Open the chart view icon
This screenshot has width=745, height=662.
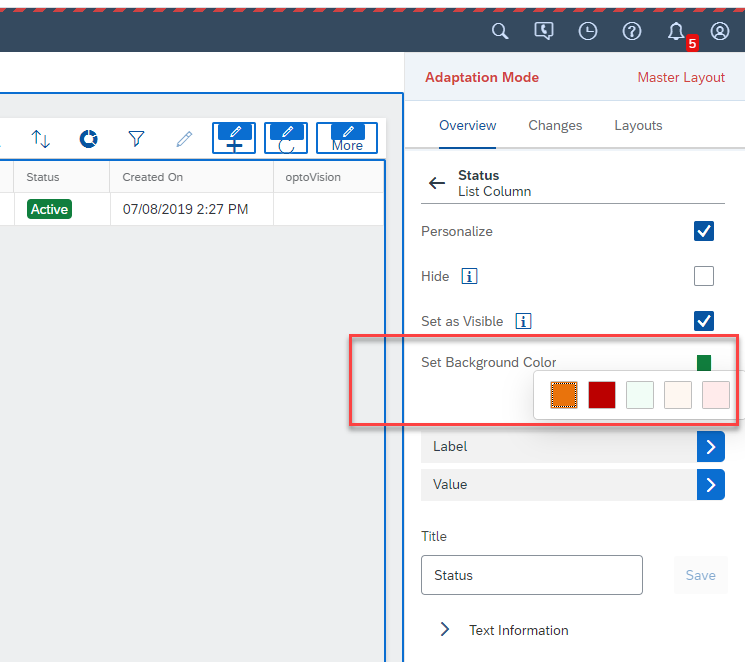pos(88,139)
